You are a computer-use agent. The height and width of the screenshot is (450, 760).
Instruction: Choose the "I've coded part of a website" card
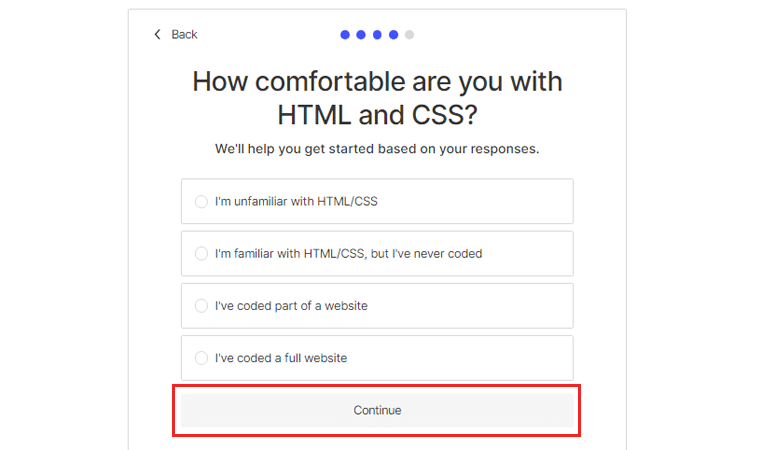tap(377, 306)
